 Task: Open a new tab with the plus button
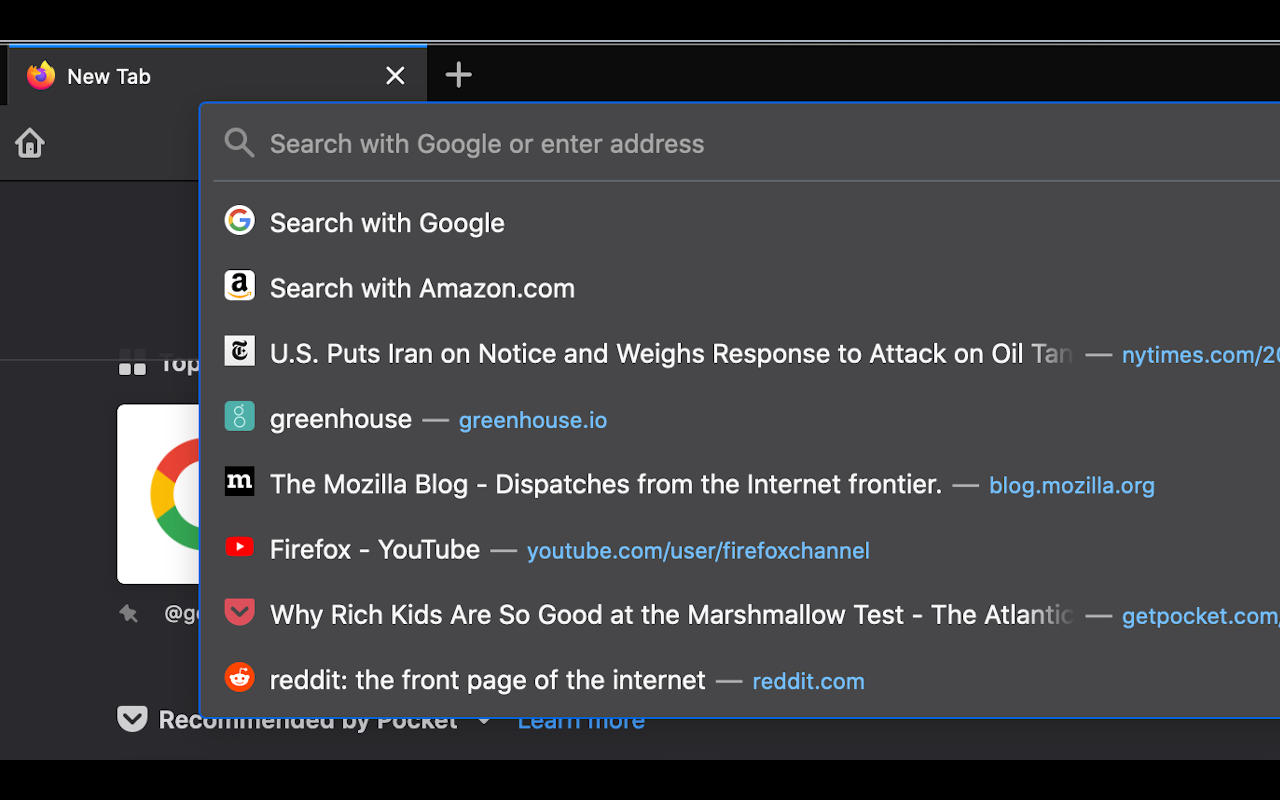point(458,74)
